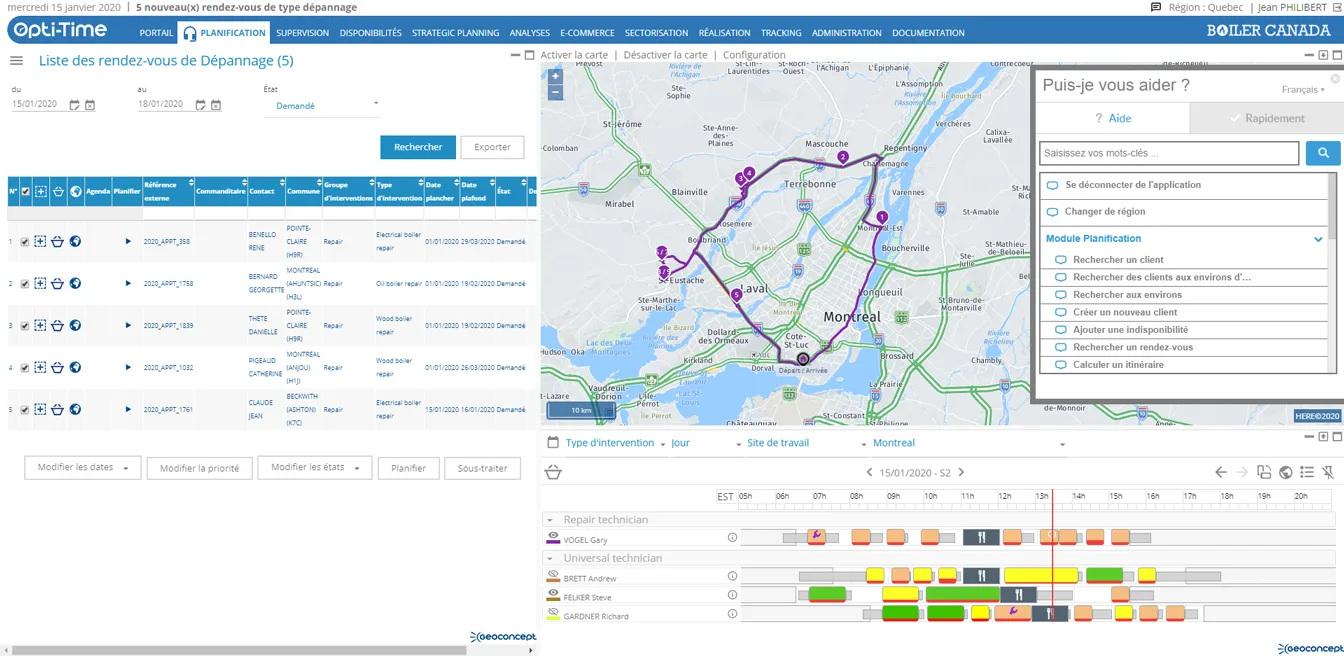Open the Type d'intervention dropdown
1344x656 pixels.
tap(615, 443)
